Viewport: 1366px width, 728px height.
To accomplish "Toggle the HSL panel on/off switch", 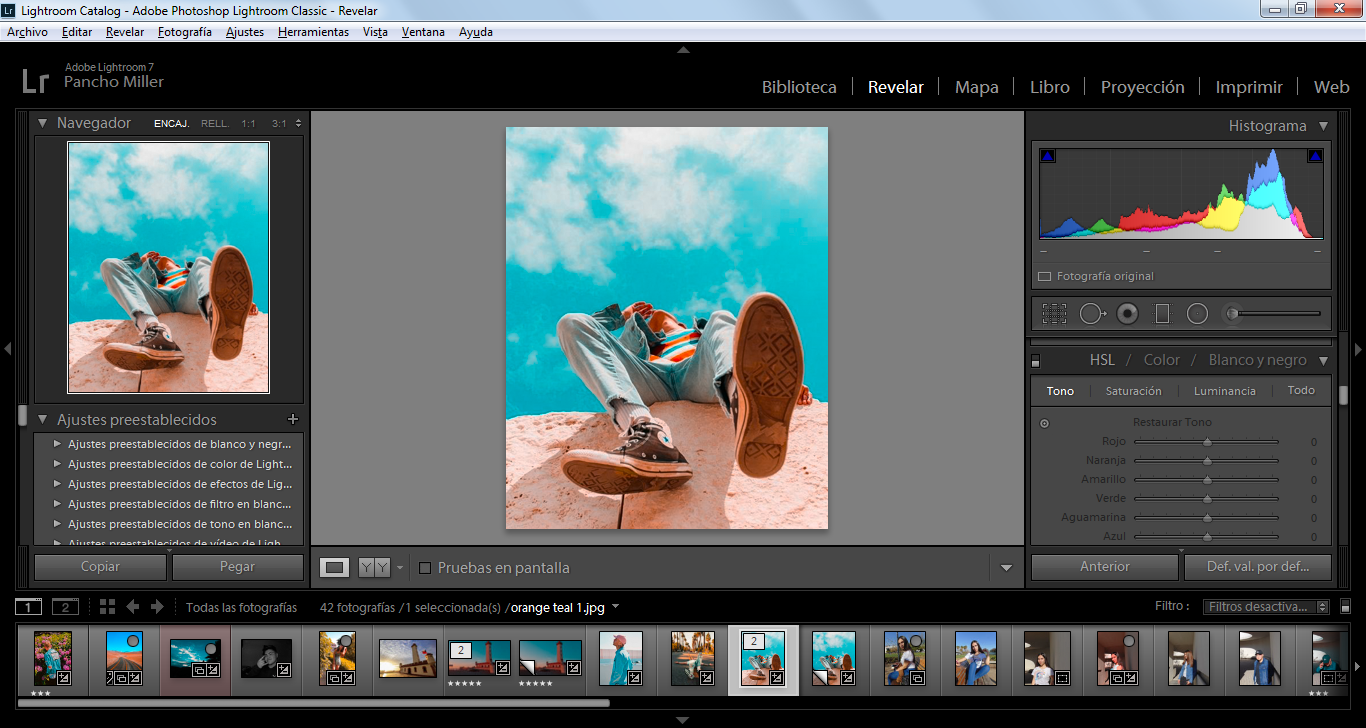I will click(x=1035, y=361).
